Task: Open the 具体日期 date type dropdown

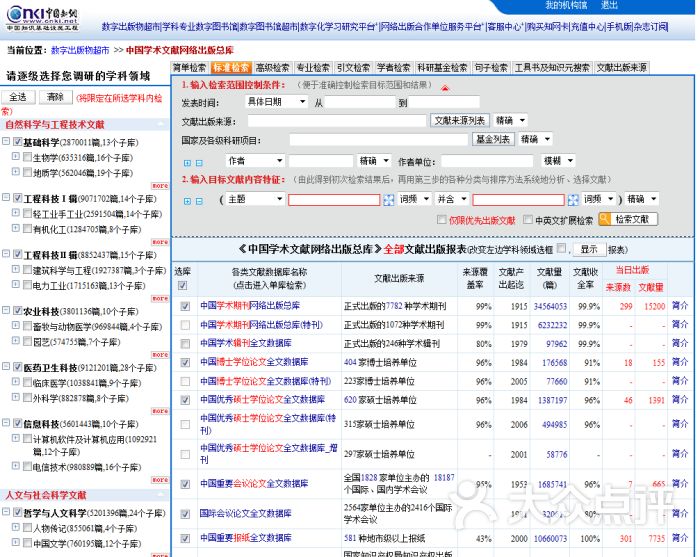Action: coord(276,102)
